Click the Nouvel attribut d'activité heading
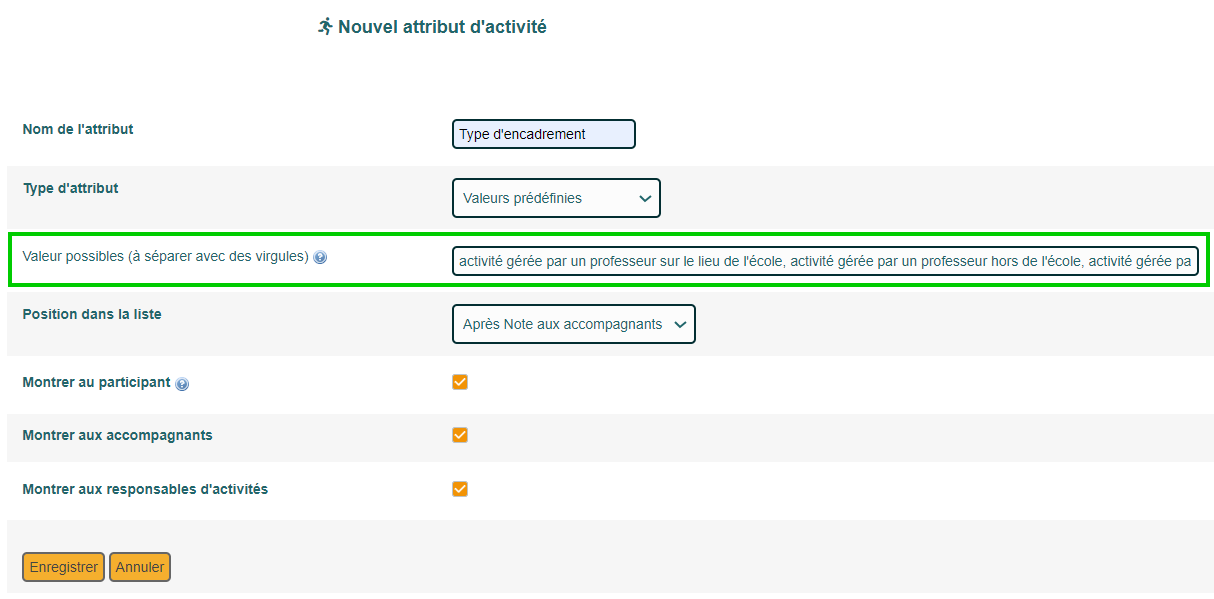Screen dimensions: 1214x599 (x=442, y=27)
